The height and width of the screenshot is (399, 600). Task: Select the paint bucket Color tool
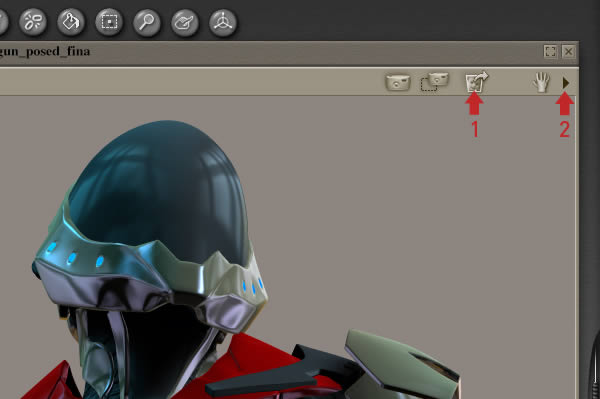click(71, 22)
